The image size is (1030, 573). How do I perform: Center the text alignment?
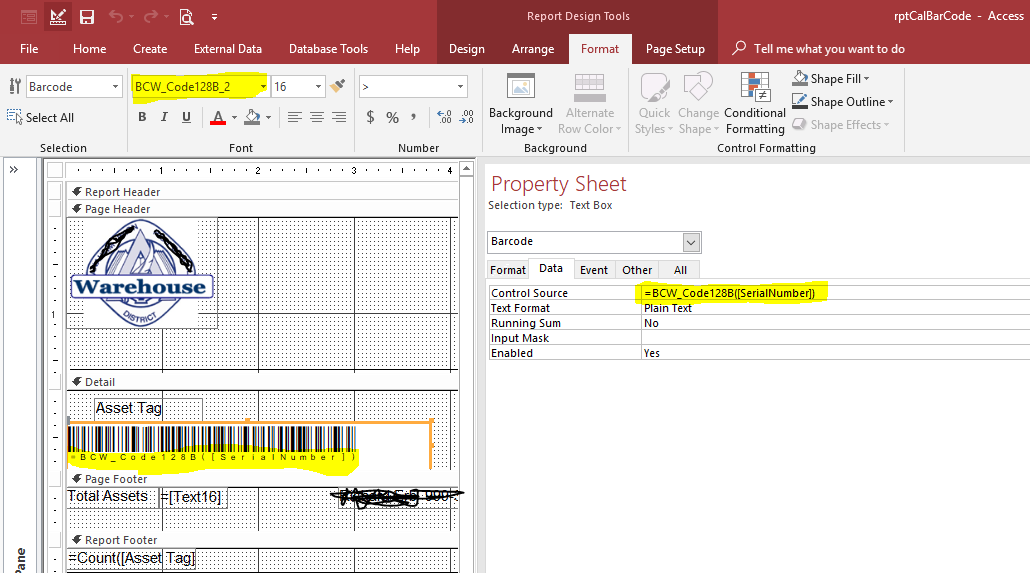[x=316, y=117]
